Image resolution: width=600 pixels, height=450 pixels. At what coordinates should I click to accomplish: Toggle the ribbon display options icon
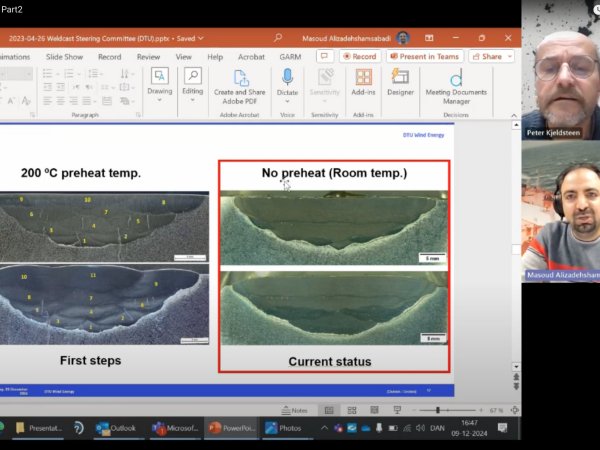[429, 38]
